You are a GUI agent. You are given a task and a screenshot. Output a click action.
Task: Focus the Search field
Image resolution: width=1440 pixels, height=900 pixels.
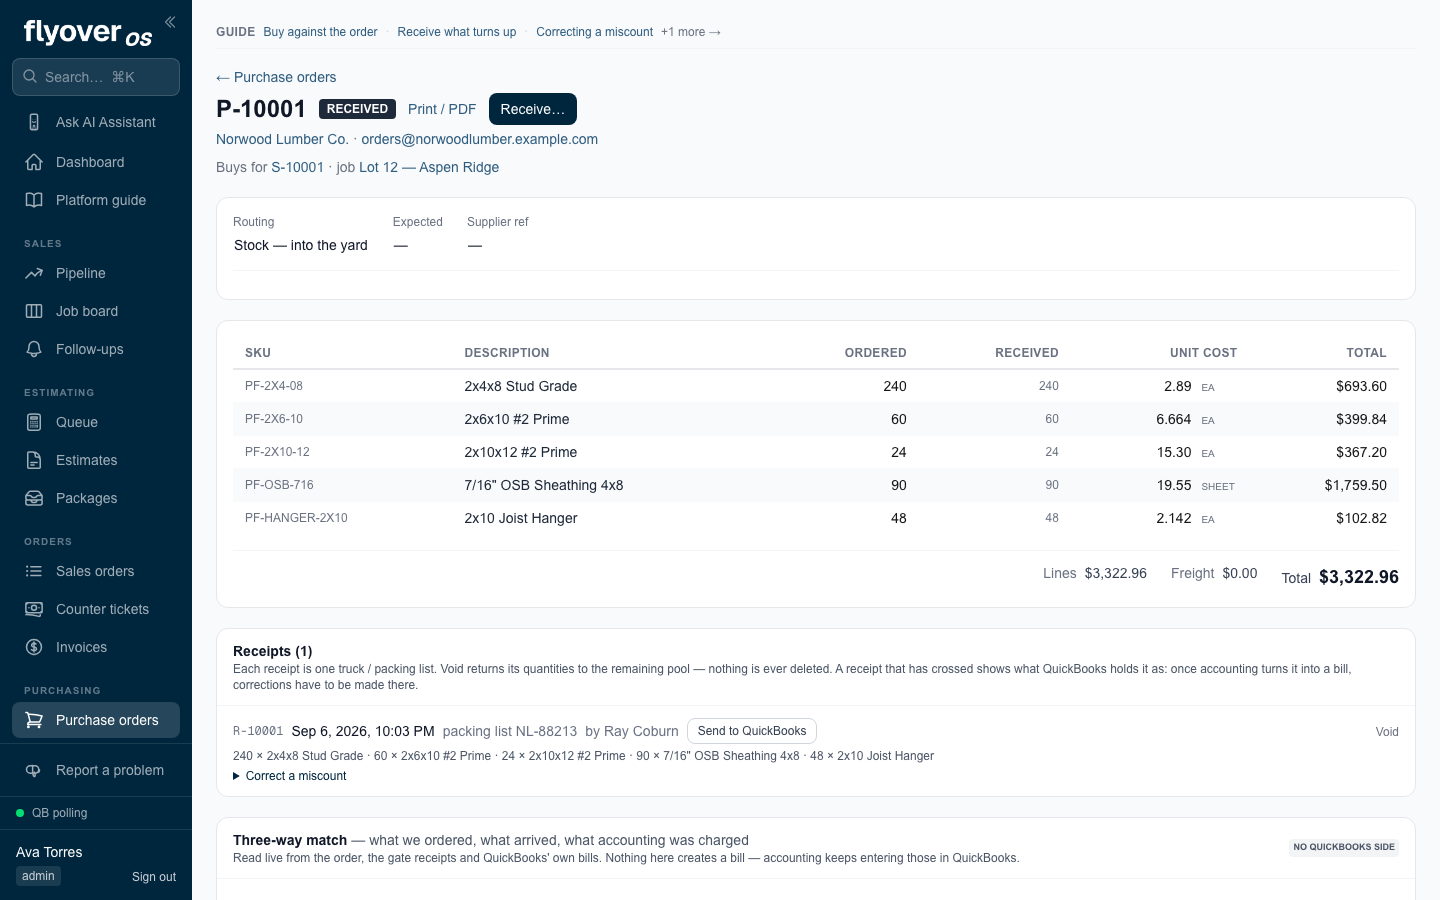point(96,77)
